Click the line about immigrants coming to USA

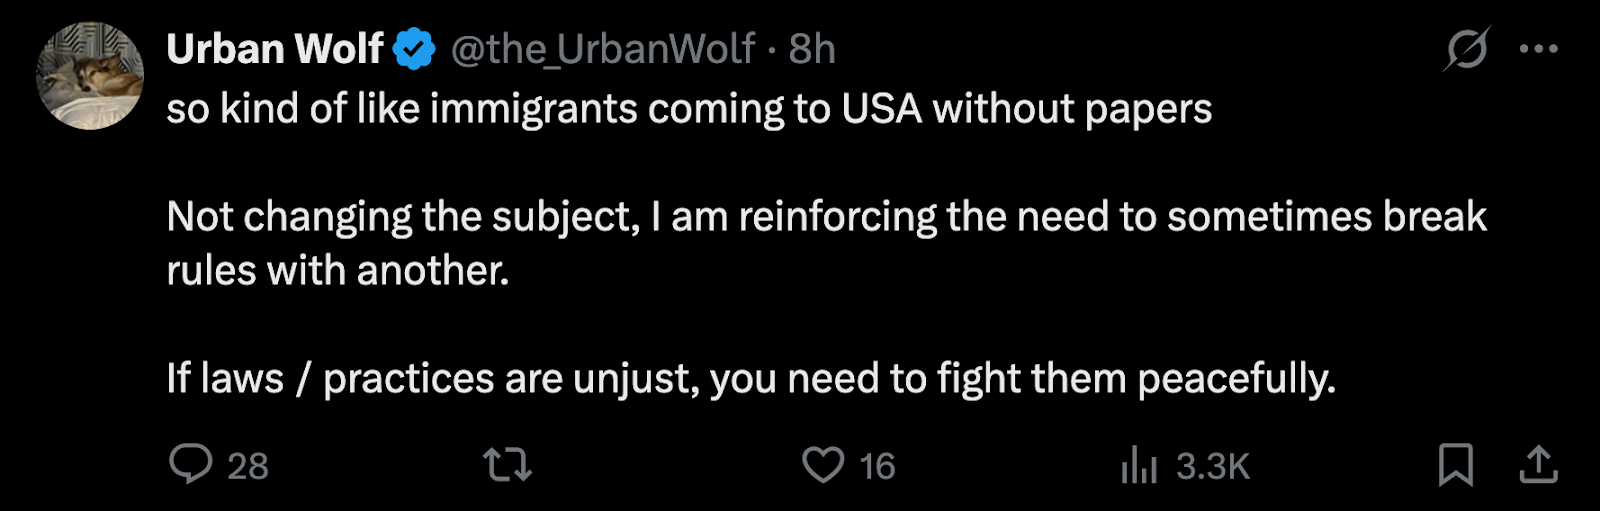coord(689,109)
